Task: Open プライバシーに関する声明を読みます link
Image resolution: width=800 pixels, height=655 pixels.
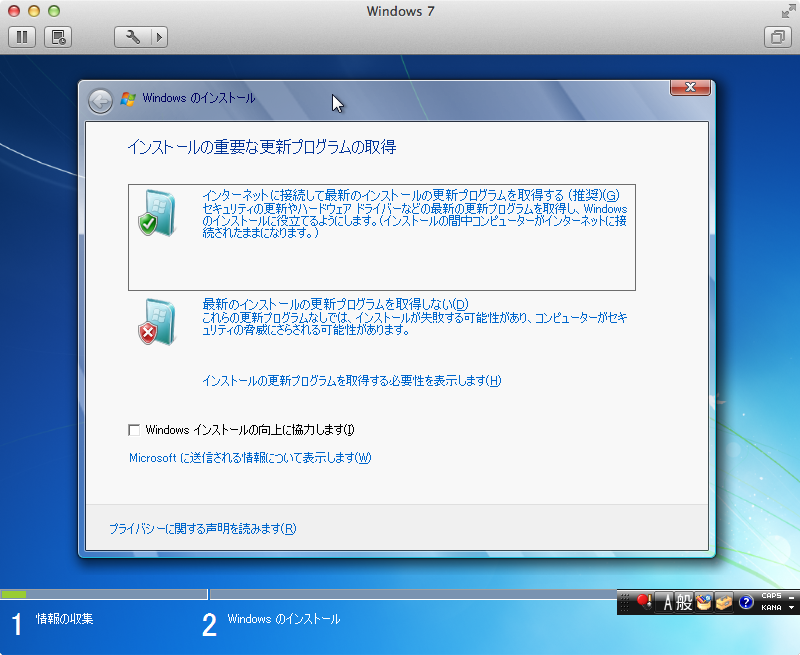Action: (x=203, y=528)
